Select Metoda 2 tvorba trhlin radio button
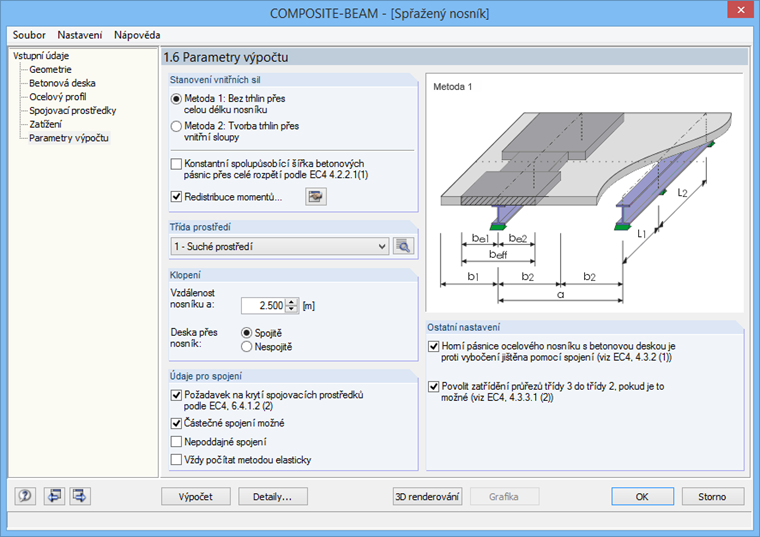 (176, 126)
